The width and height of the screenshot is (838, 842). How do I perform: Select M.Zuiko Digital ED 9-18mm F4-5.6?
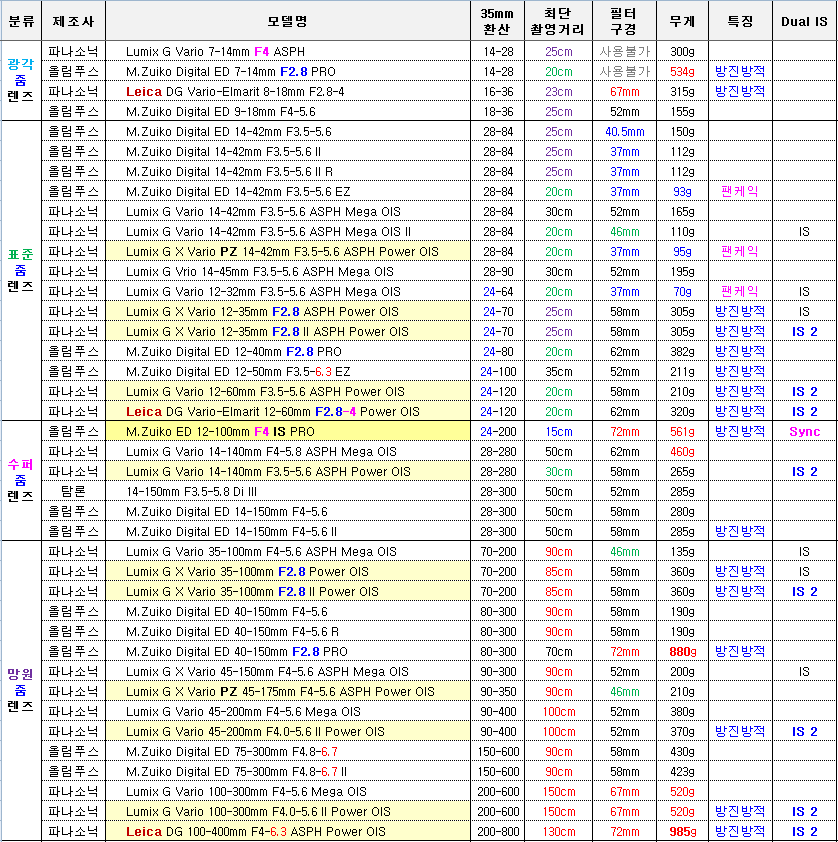221,112
